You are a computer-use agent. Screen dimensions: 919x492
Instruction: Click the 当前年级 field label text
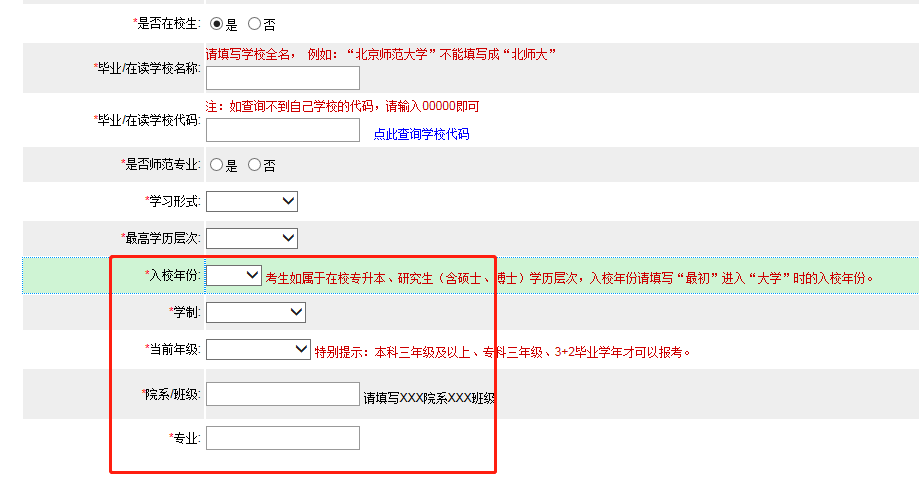[x=175, y=349]
